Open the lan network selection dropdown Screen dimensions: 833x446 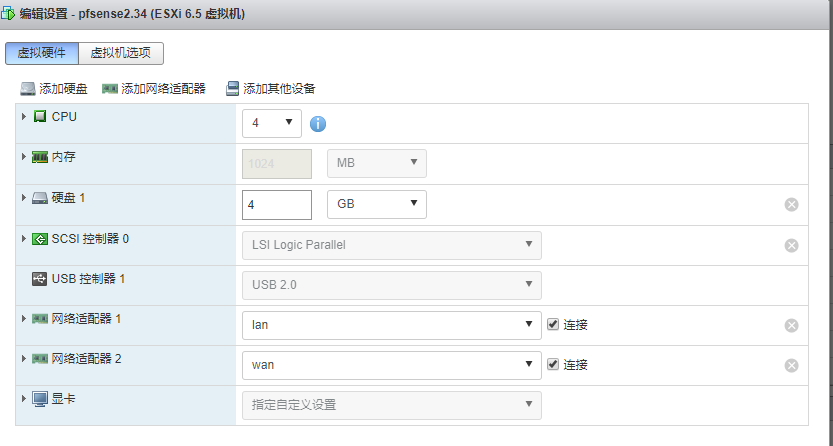tap(391, 325)
